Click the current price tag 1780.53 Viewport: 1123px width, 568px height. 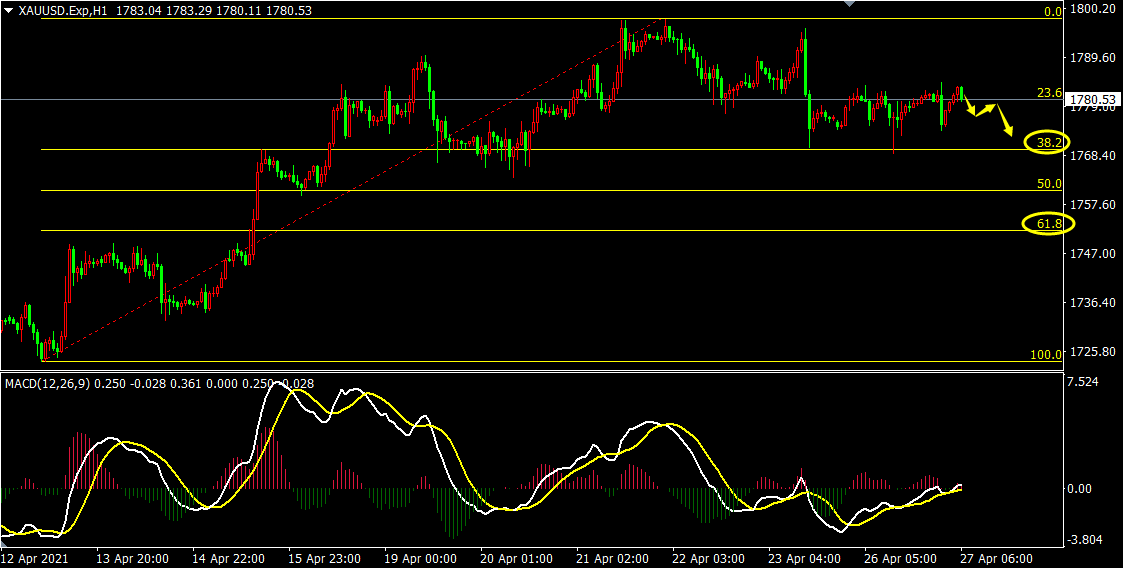(1090, 100)
